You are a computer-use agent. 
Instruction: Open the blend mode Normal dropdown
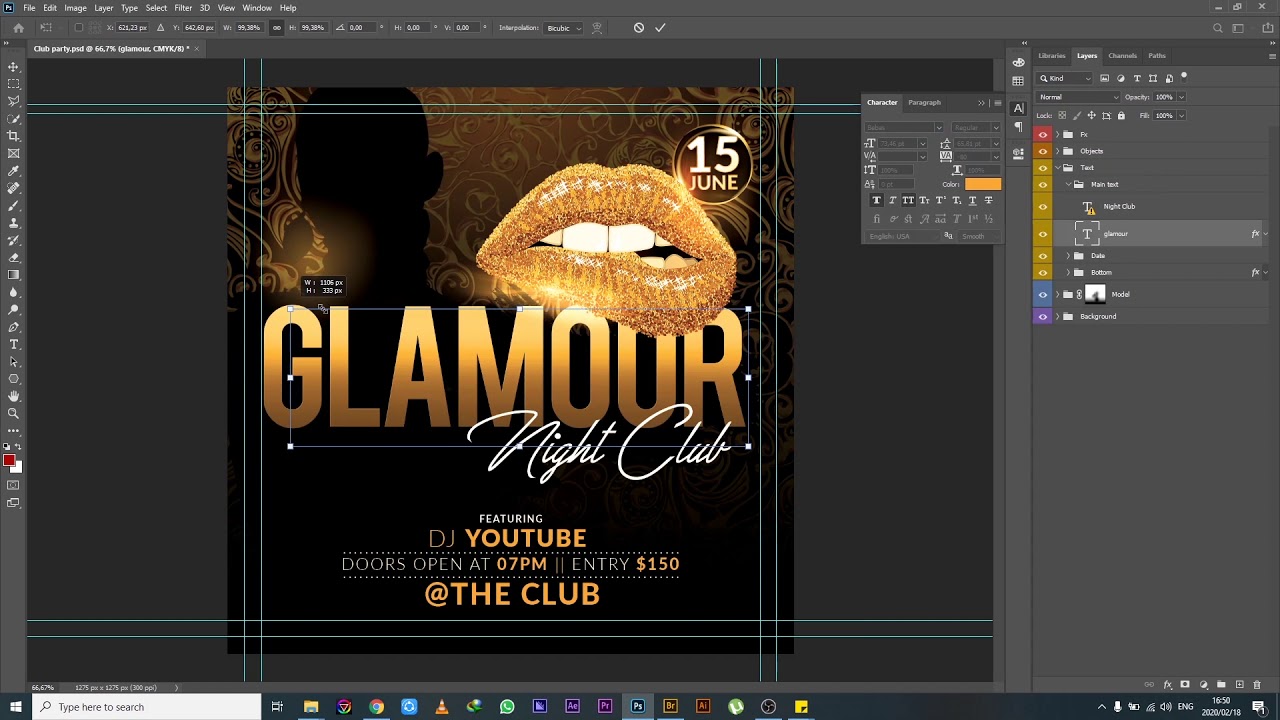[x=1078, y=97]
